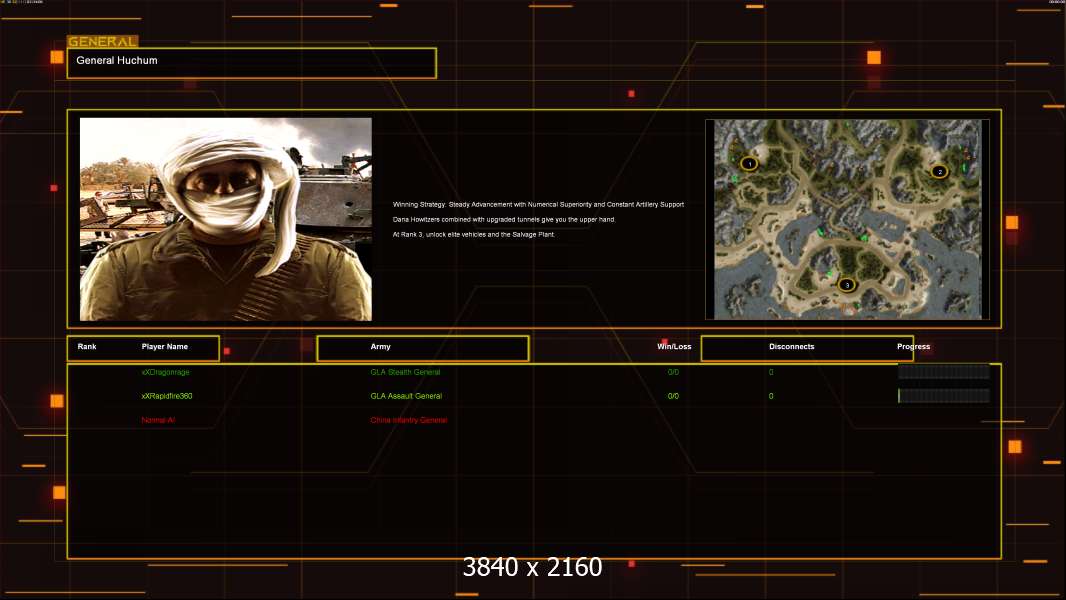Click the Progress column header

(913, 347)
